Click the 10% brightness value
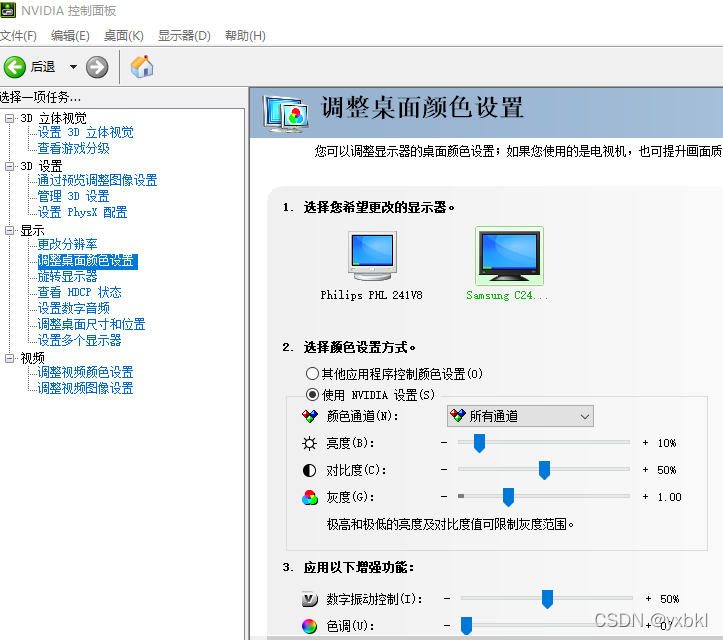This screenshot has width=723, height=640. [667, 443]
